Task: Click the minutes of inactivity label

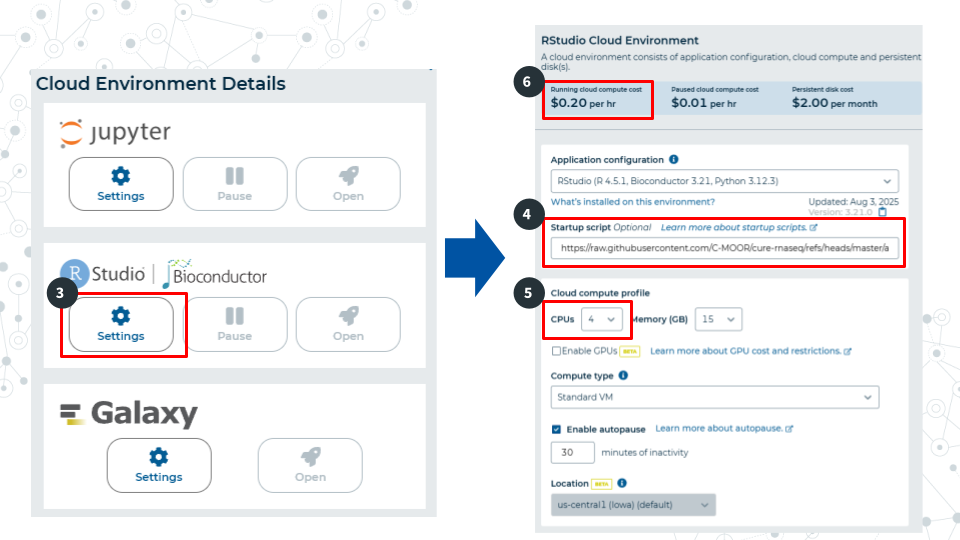Action: [x=645, y=452]
